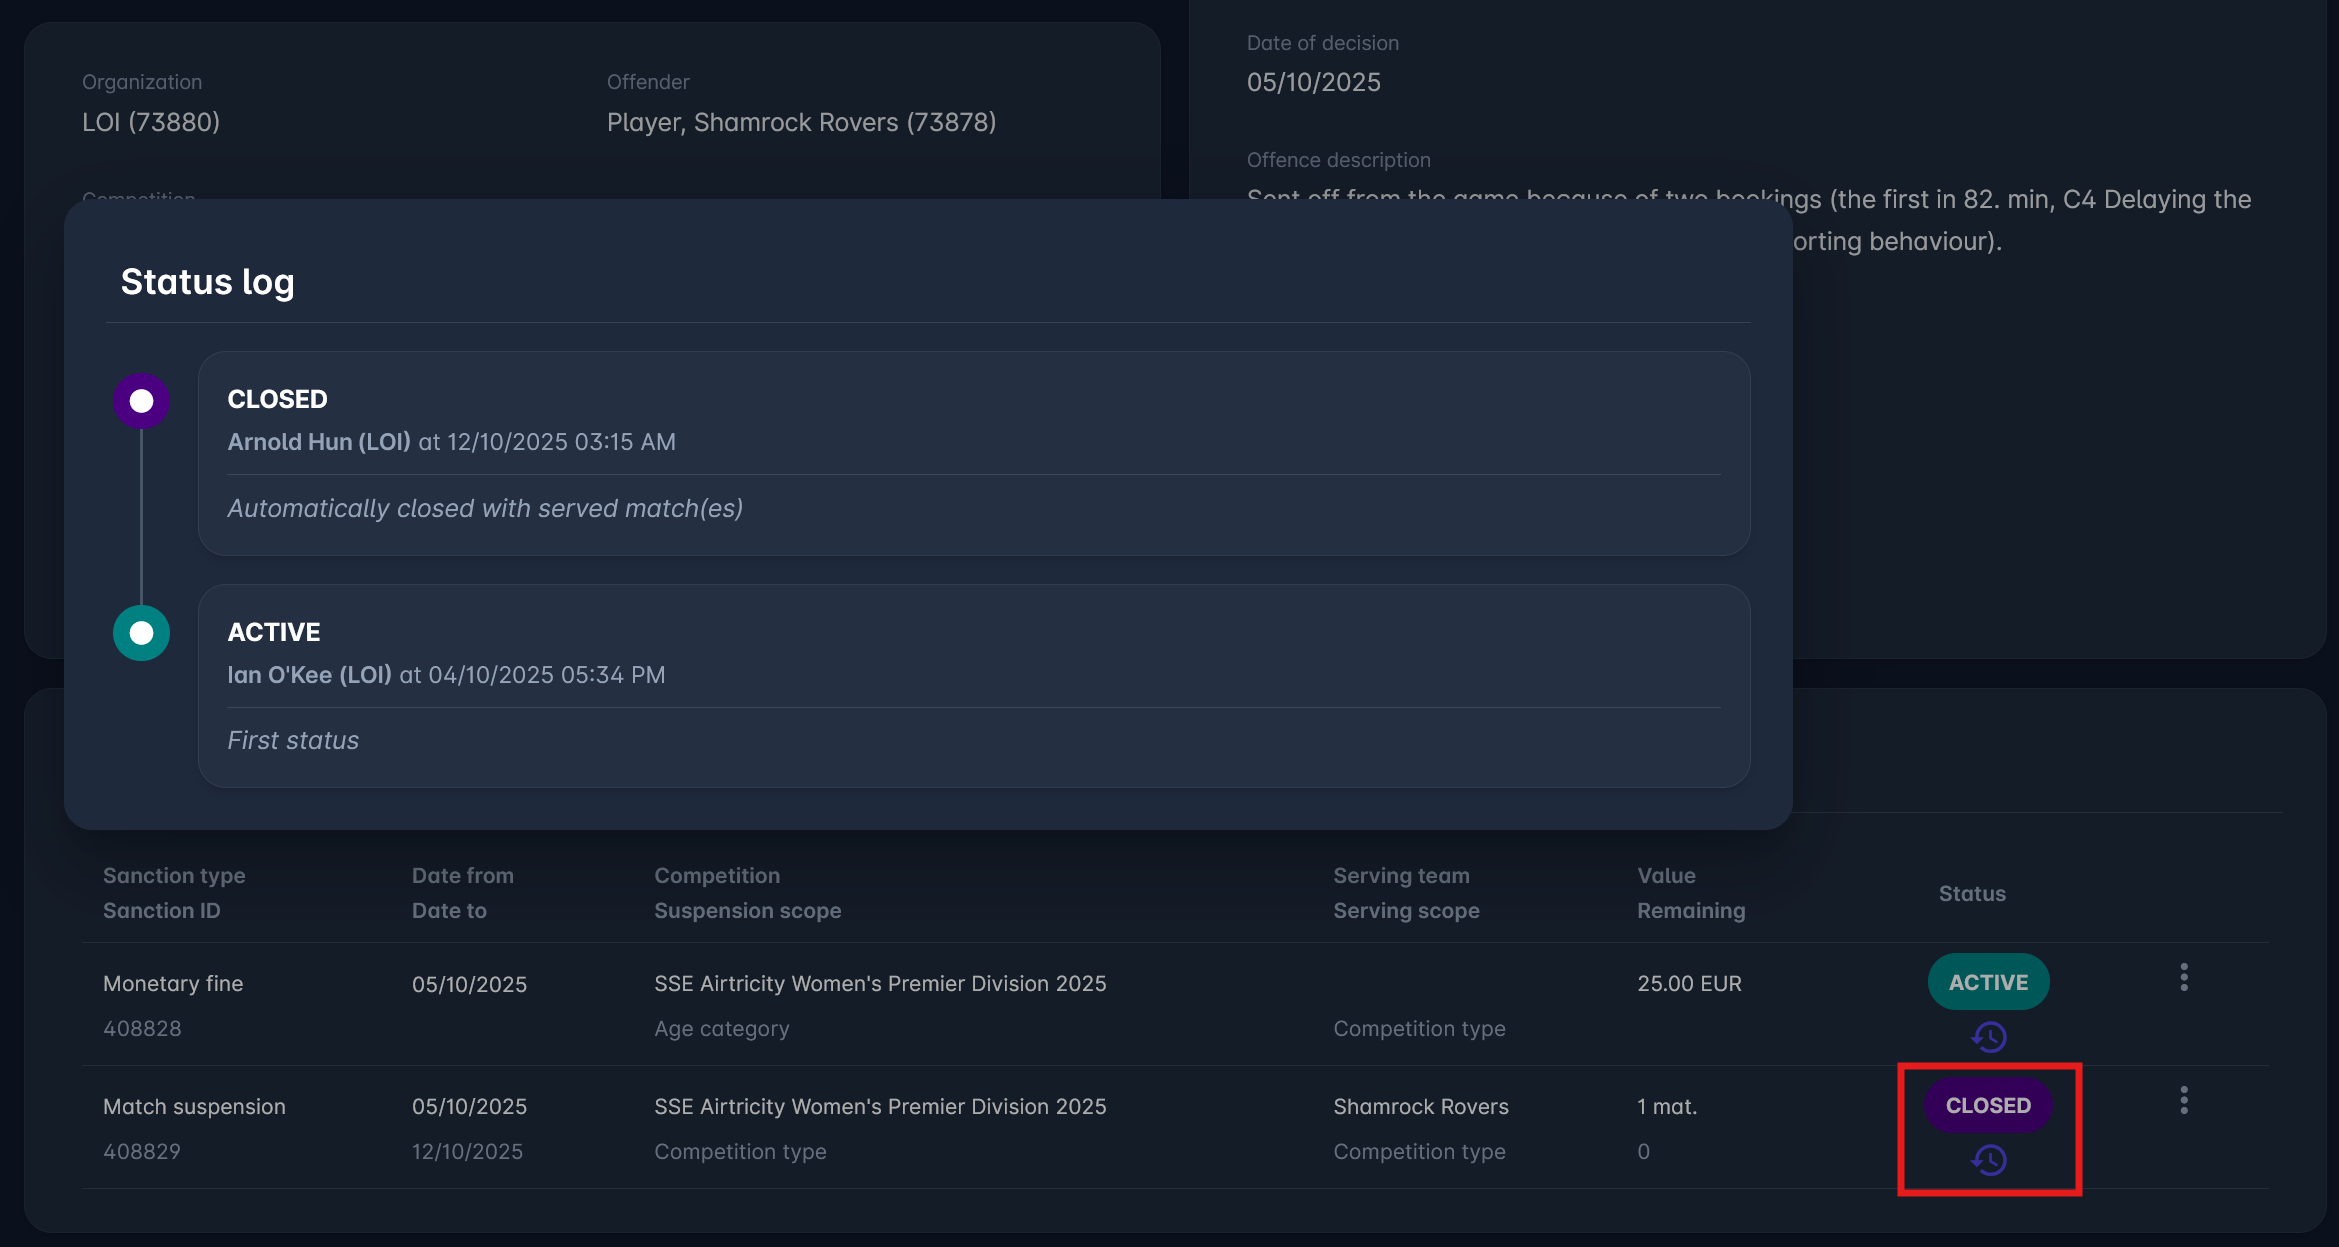Open status history for Monetary fine
Viewport: 2339px width, 1247px height.
pos(1989,1037)
